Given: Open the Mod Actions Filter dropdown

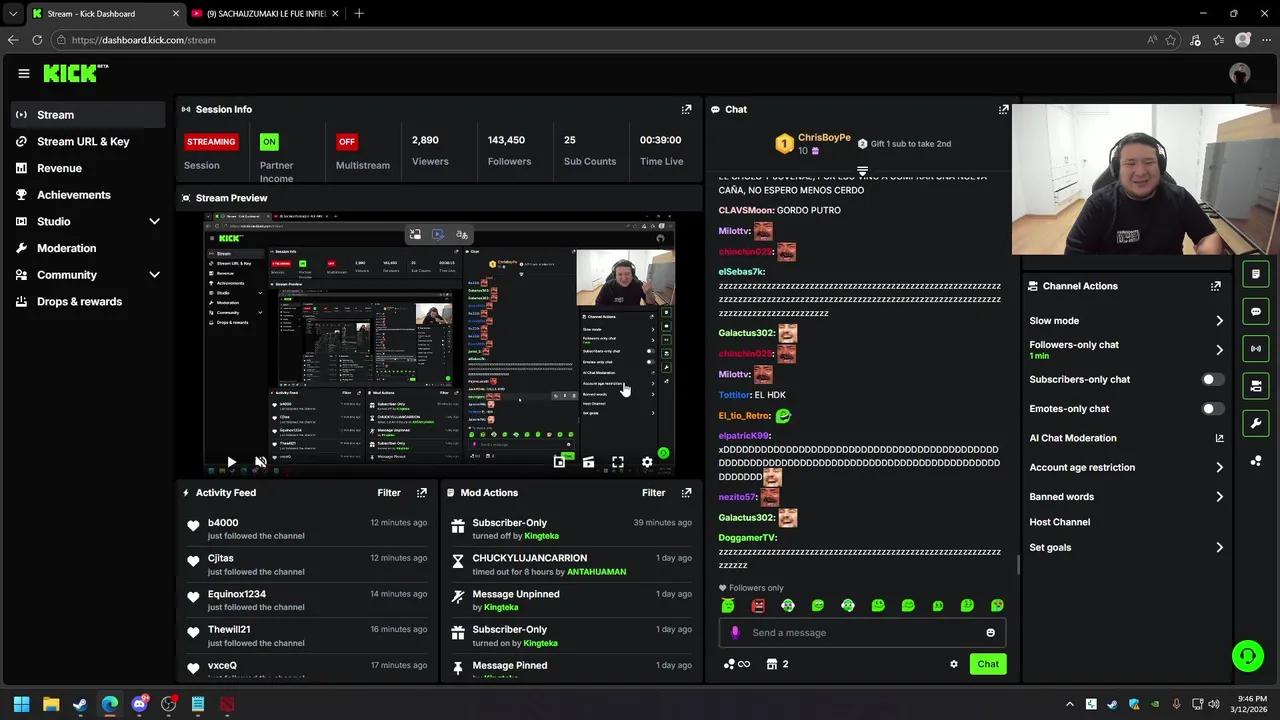Looking at the screenshot, I should 653,493.
